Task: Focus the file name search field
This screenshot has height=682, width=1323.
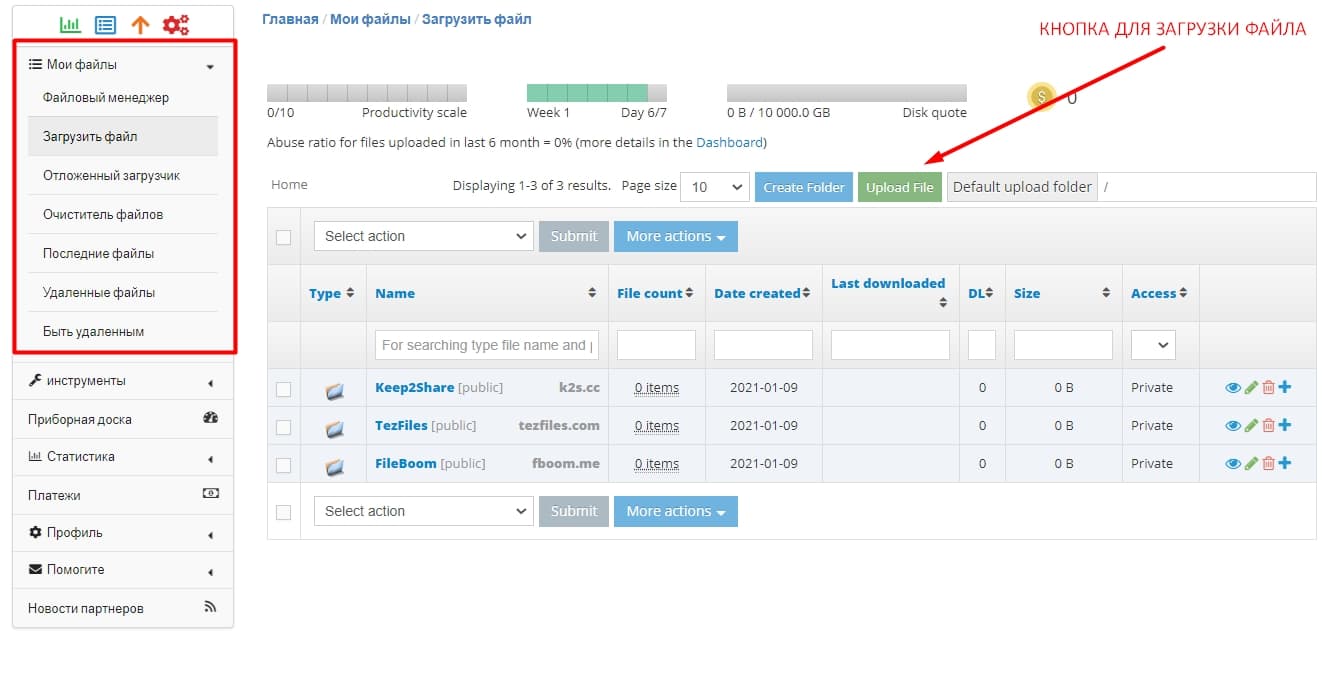Action: 487,345
